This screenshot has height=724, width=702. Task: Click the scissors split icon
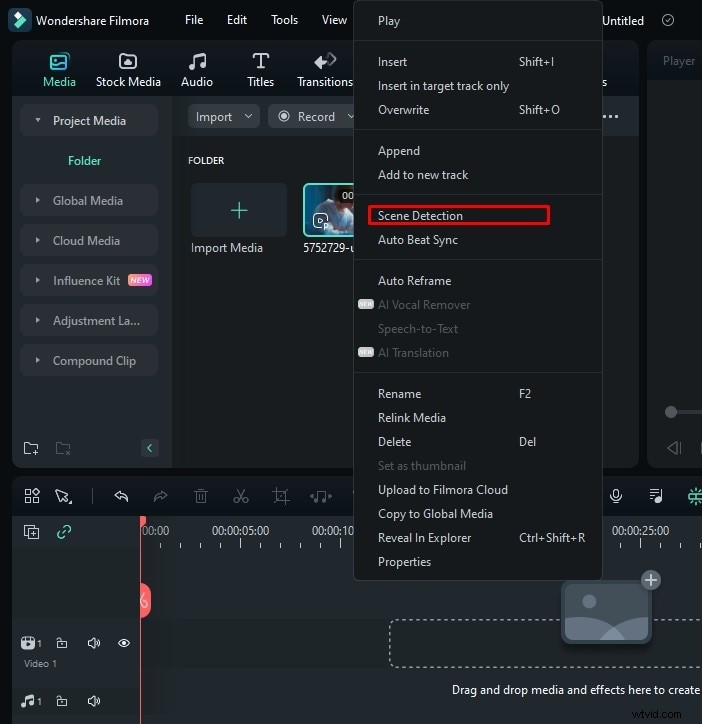coord(241,496)
